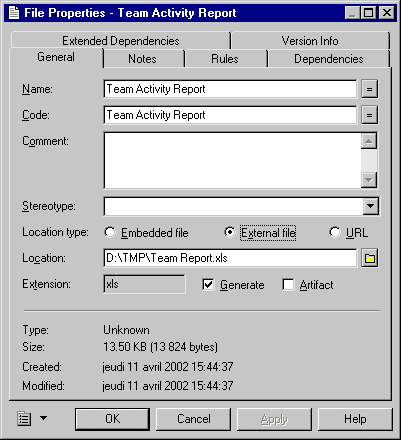
Task: Uncheck the Generate checkbox
Action: pos(208,285)
